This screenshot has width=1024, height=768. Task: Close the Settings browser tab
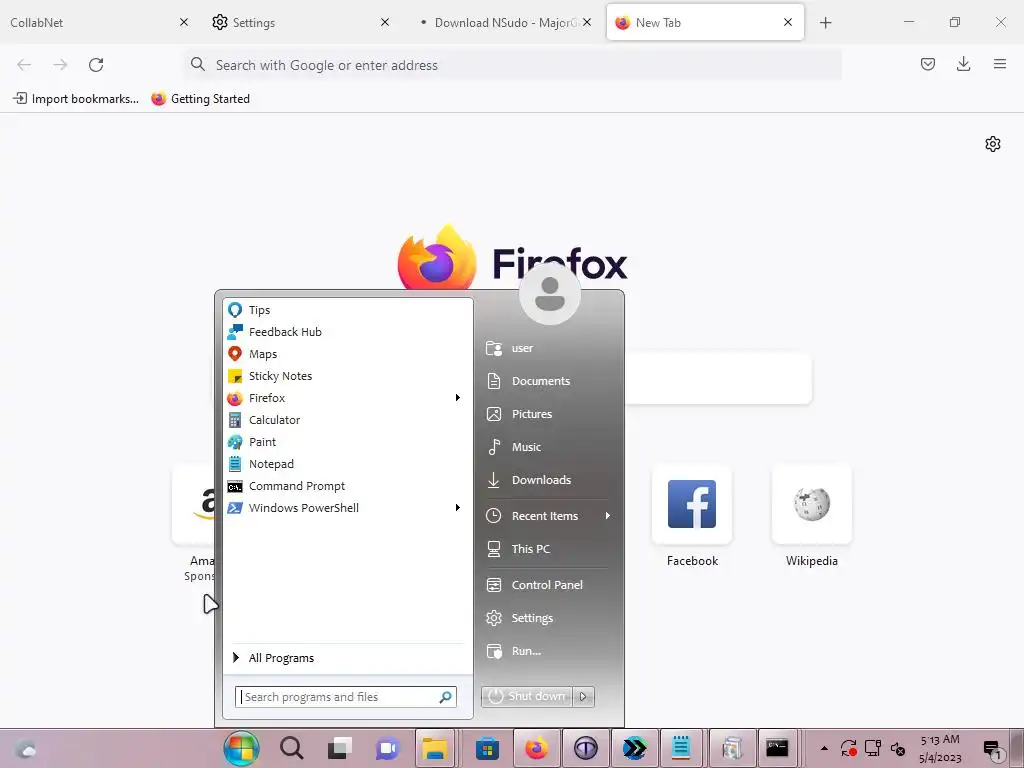coord(385,22)
